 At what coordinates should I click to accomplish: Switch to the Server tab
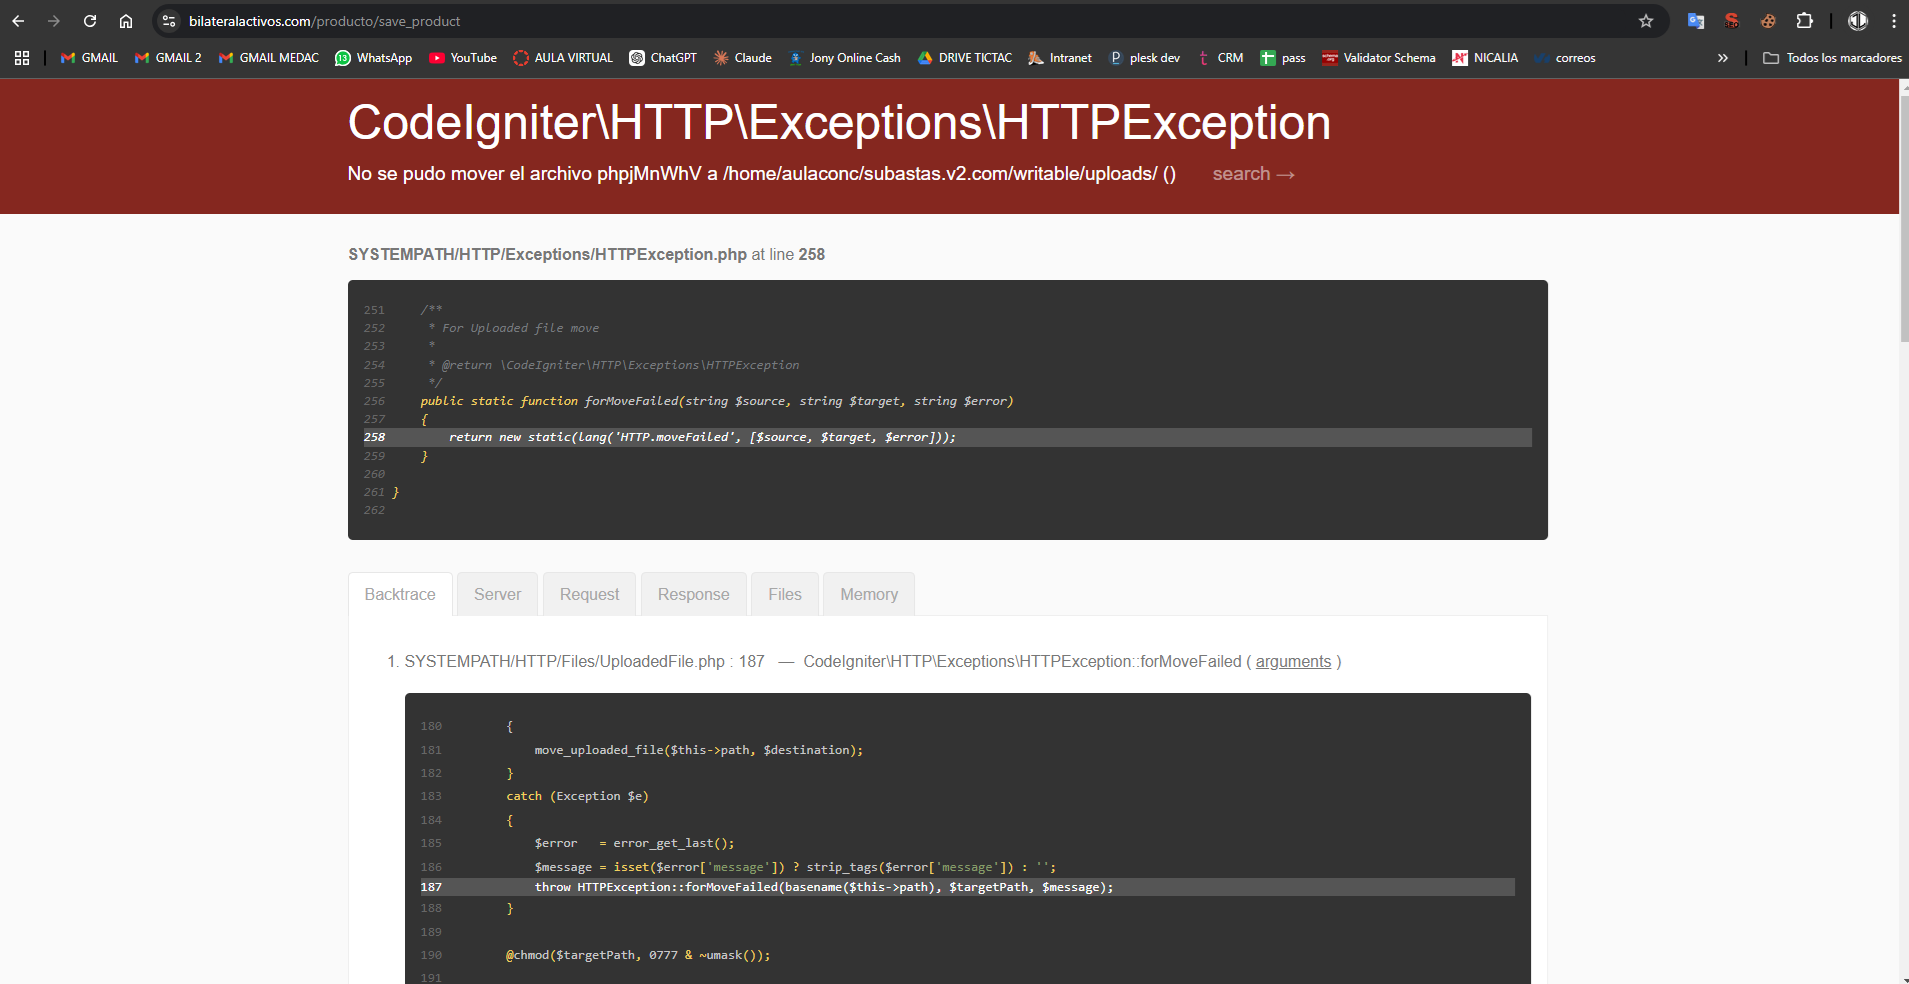498,594
